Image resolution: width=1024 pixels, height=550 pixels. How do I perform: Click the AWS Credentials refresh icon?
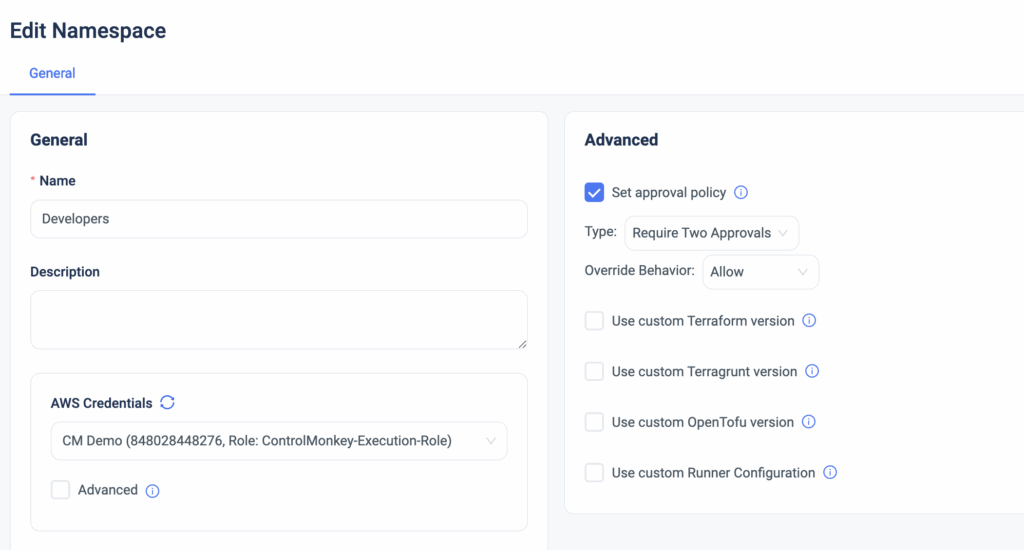click(168, 403)
